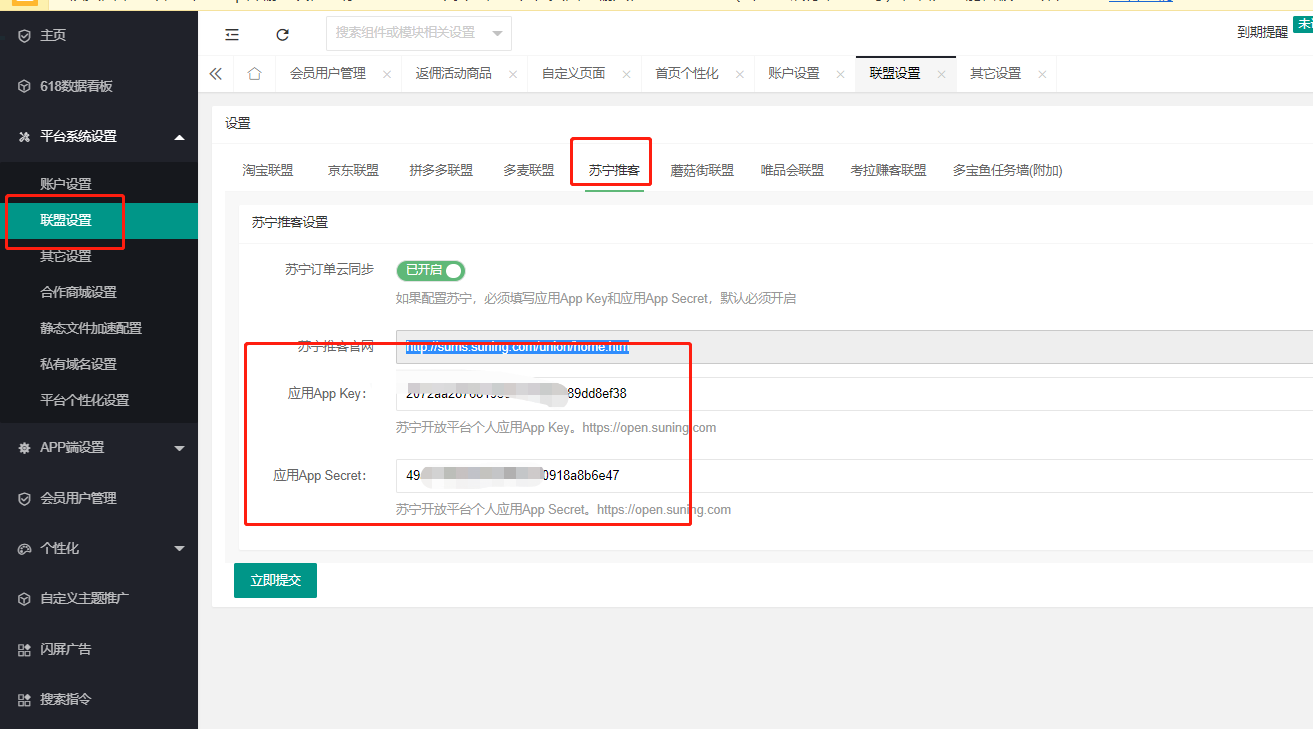Select the 拼多多联盟 settings tab
Image resolution: width=1313 pixels, height=729 pixels.
(441, 171)
